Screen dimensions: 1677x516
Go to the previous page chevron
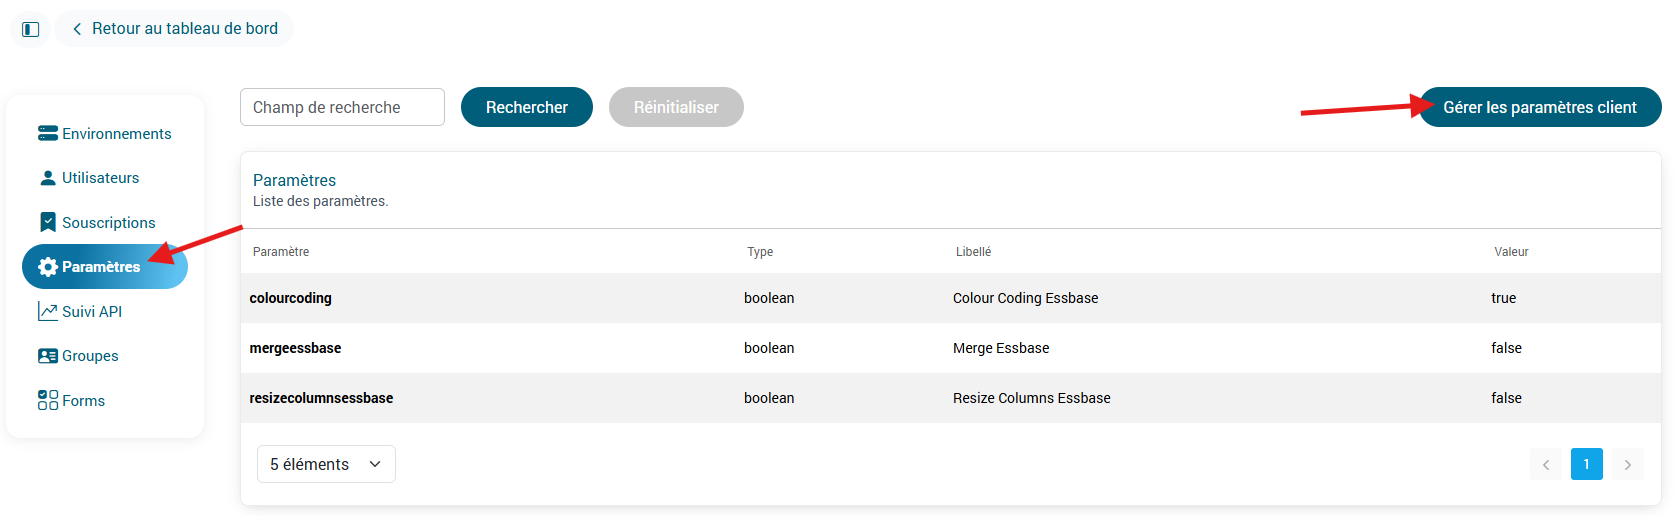click(x=1545, y=464)
